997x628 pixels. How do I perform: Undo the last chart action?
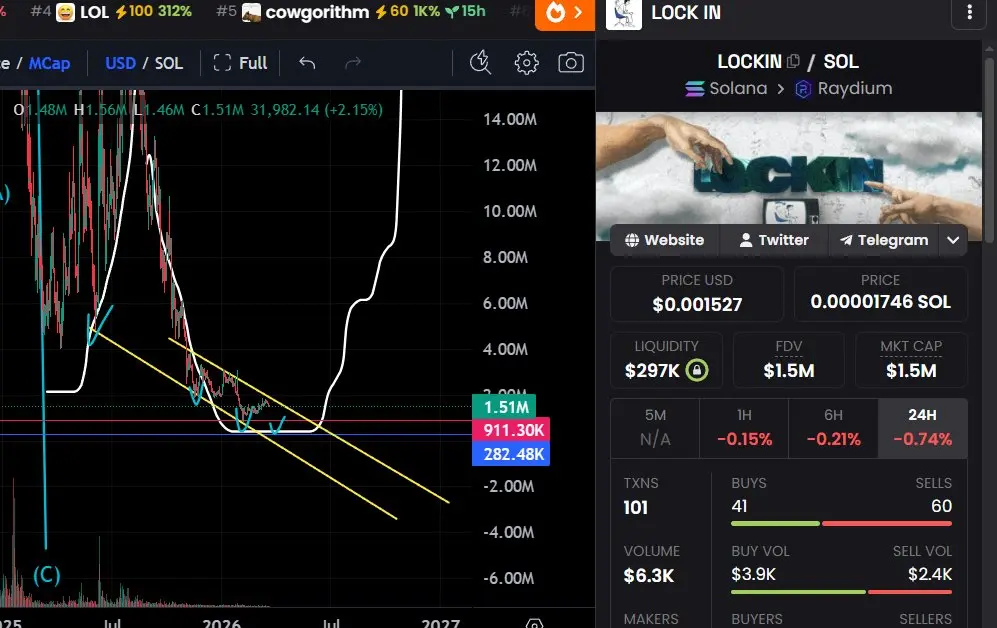(307, 63)
